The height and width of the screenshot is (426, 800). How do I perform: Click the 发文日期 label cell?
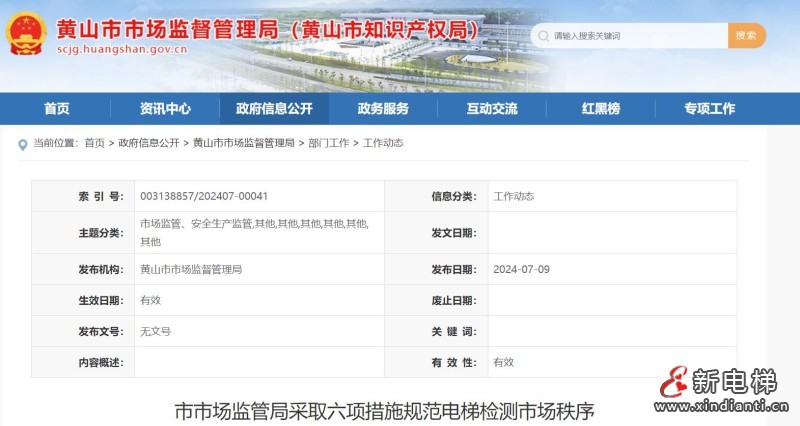tap(437, 233)
